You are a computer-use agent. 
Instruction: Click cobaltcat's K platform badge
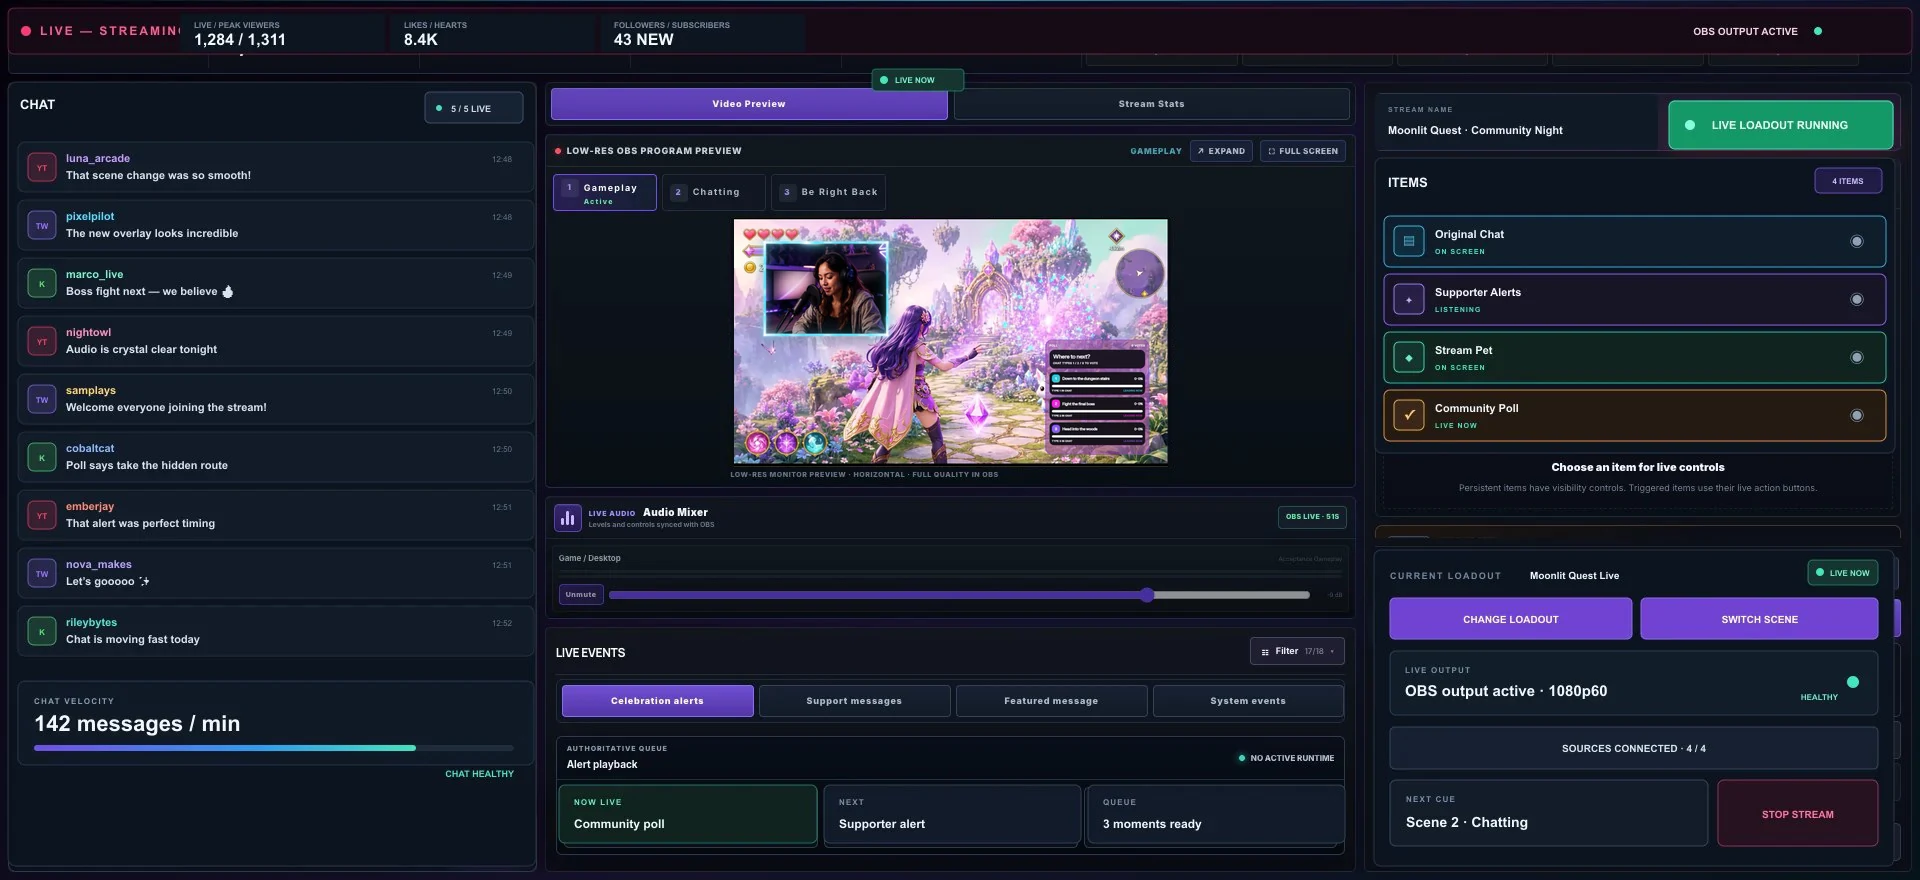click(42, 458)
